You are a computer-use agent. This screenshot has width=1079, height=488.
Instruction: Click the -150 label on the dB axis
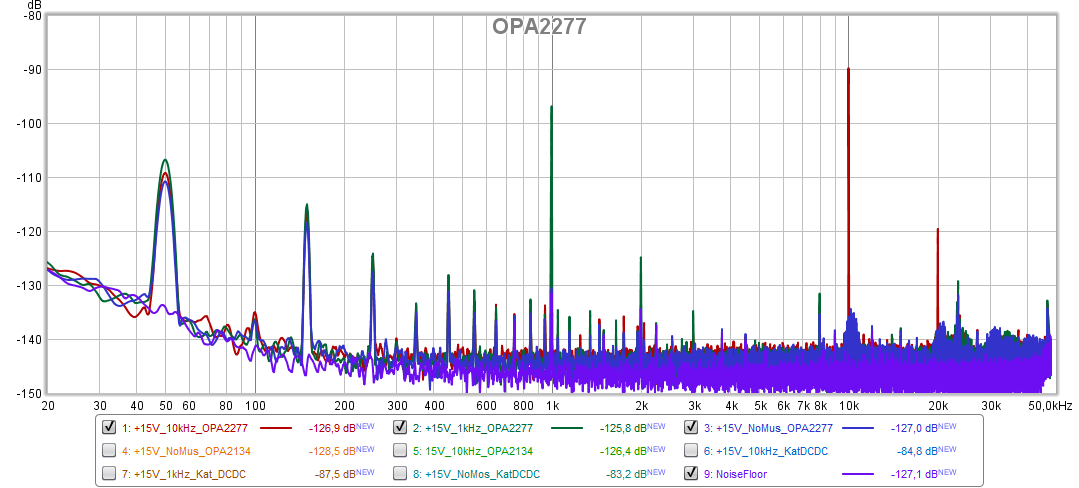[29, 394]
